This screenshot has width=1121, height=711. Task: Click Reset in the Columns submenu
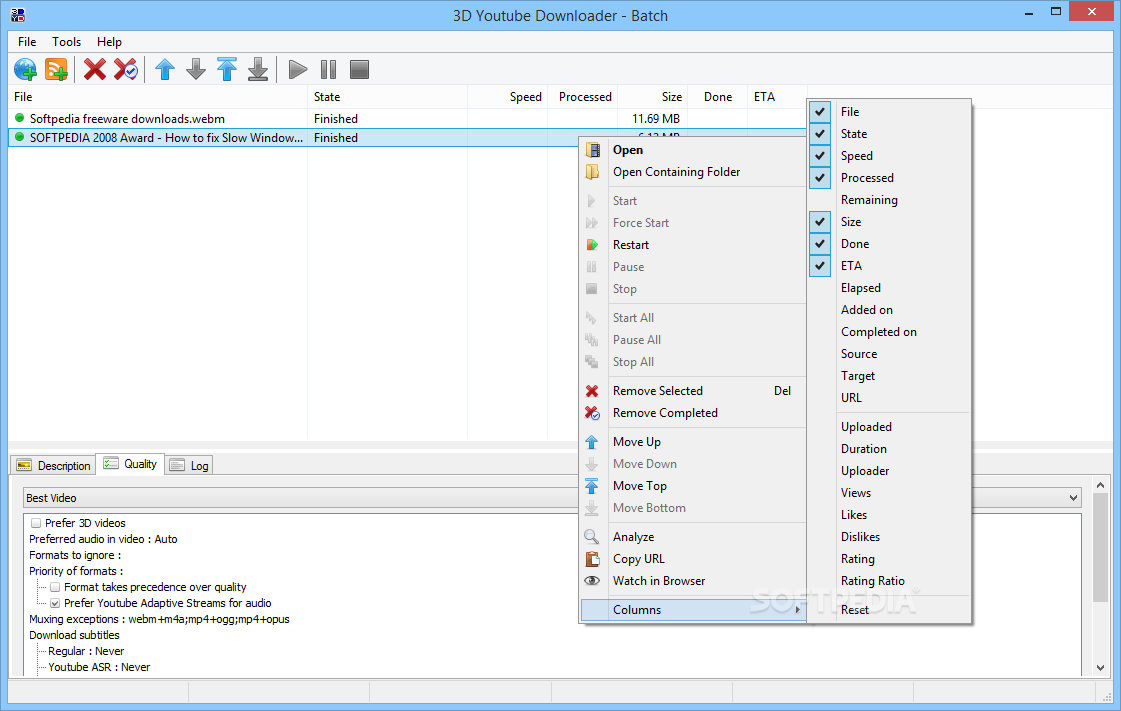pos(889,610)
